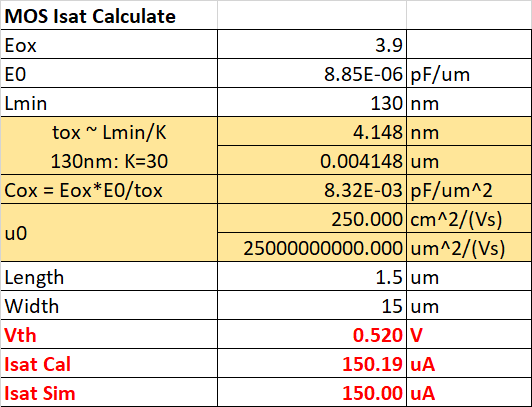Select the tox ~ Lmin/K label cell
Screen dimensions: 532x407
pos(109,146)
